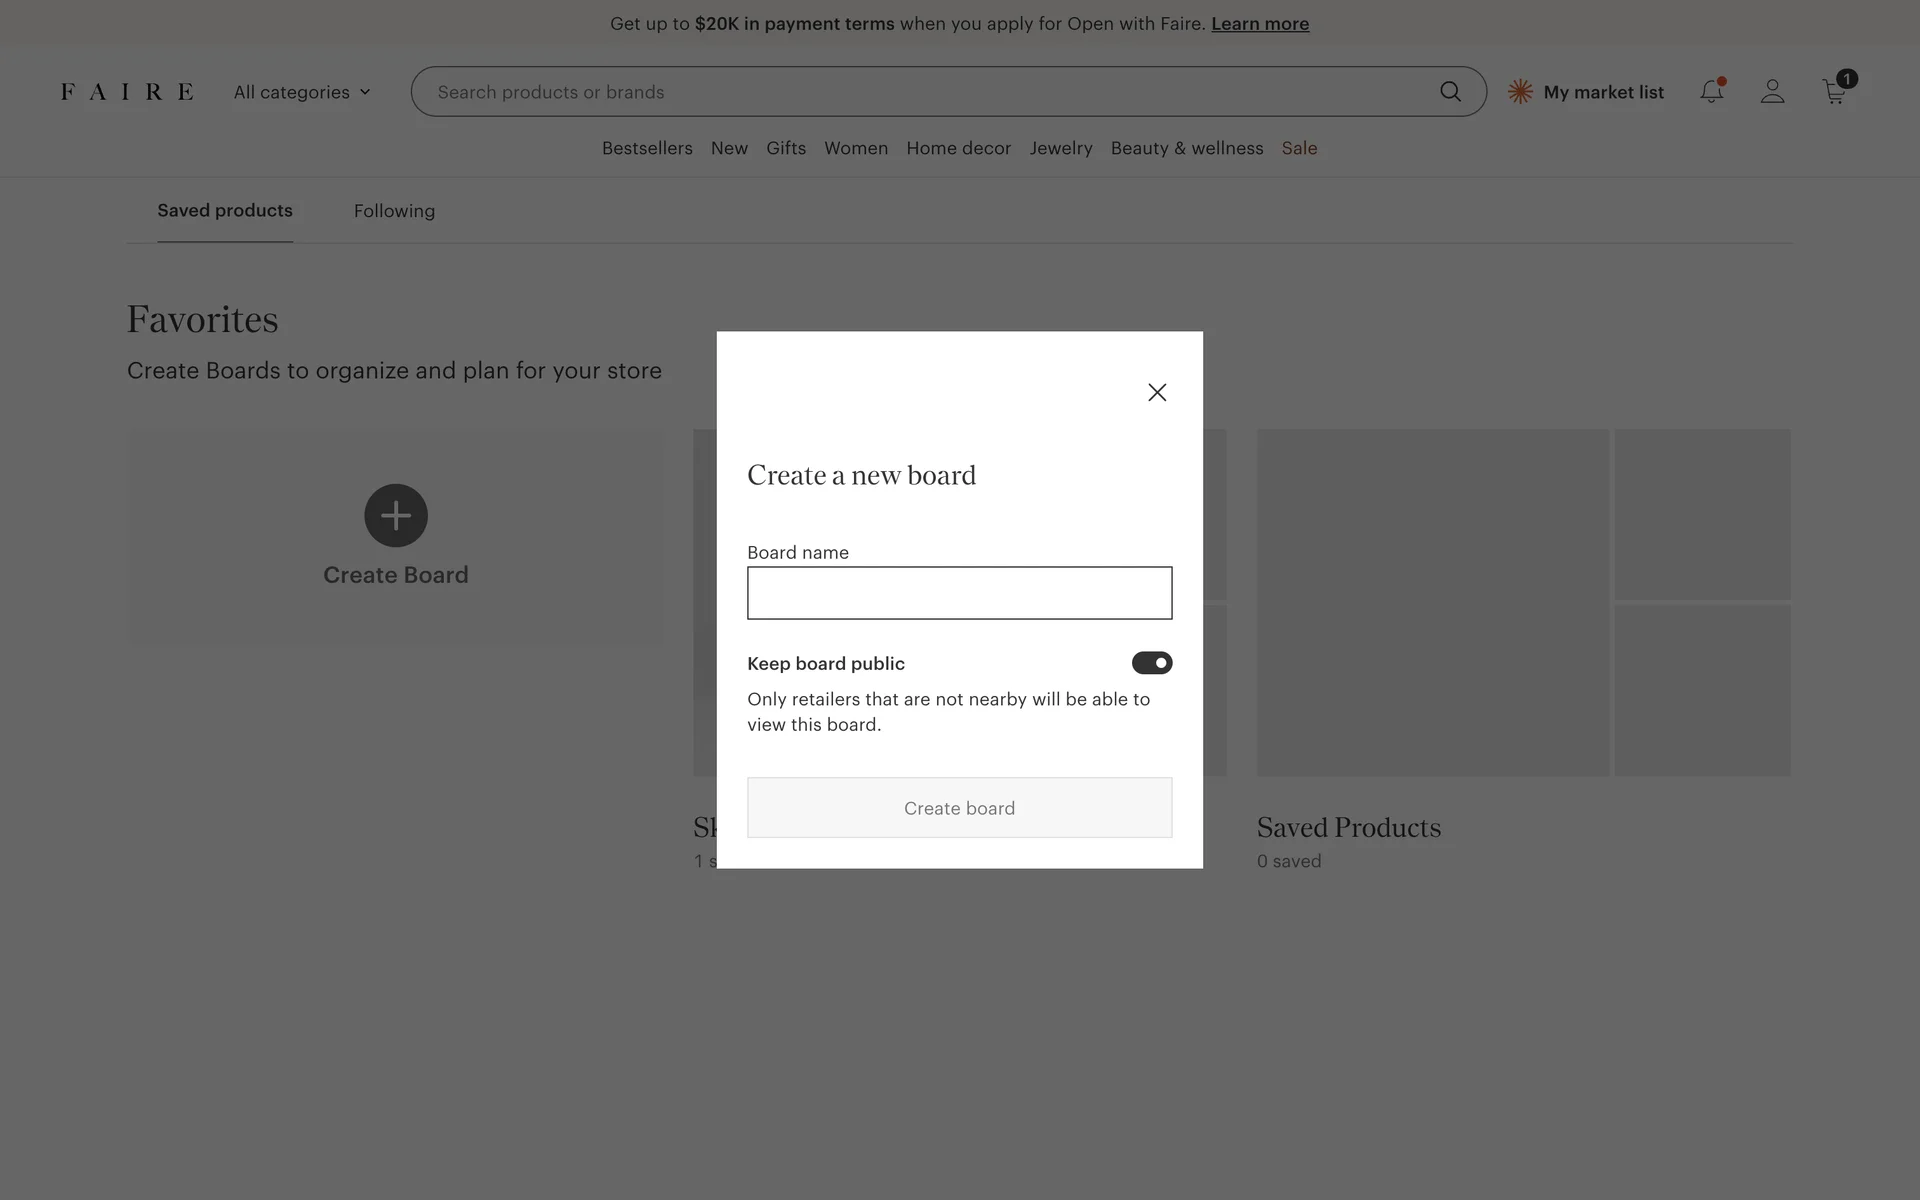Switch to the Following tab
The width and height of the screenshot is (1920, 1200).
point(394,211)
